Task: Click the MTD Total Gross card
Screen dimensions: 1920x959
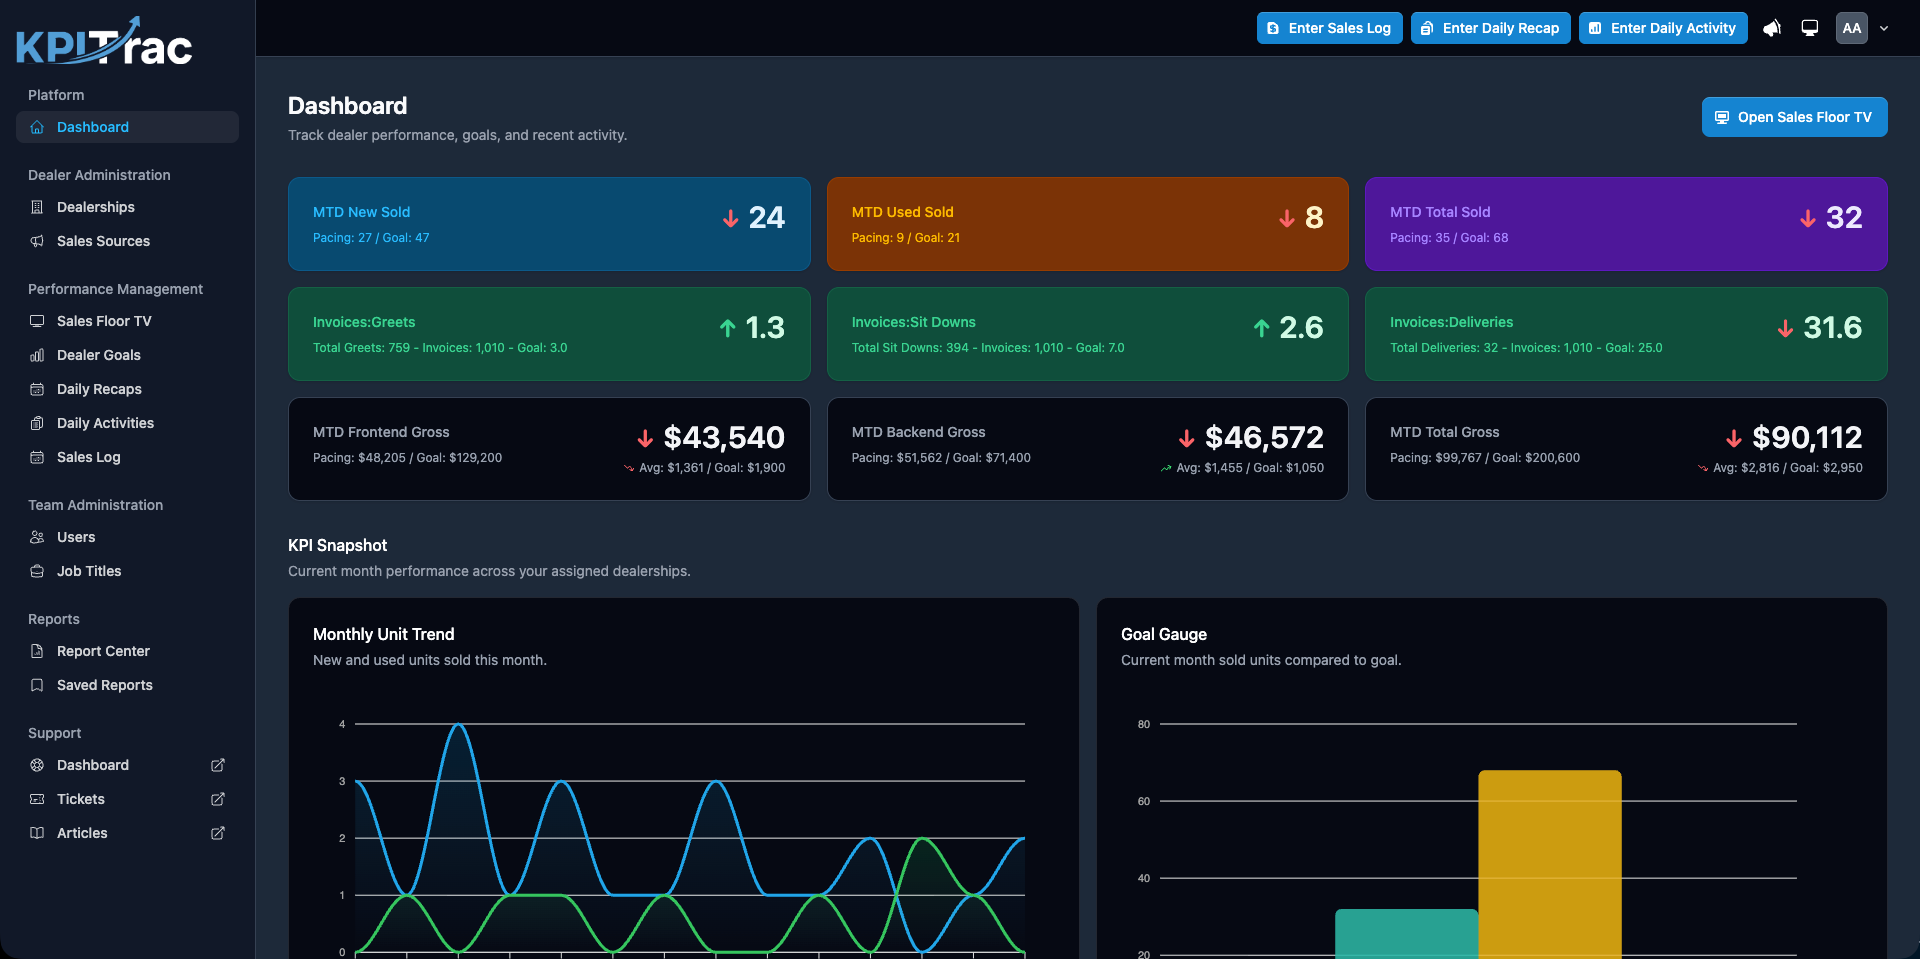Action: 1626,449
